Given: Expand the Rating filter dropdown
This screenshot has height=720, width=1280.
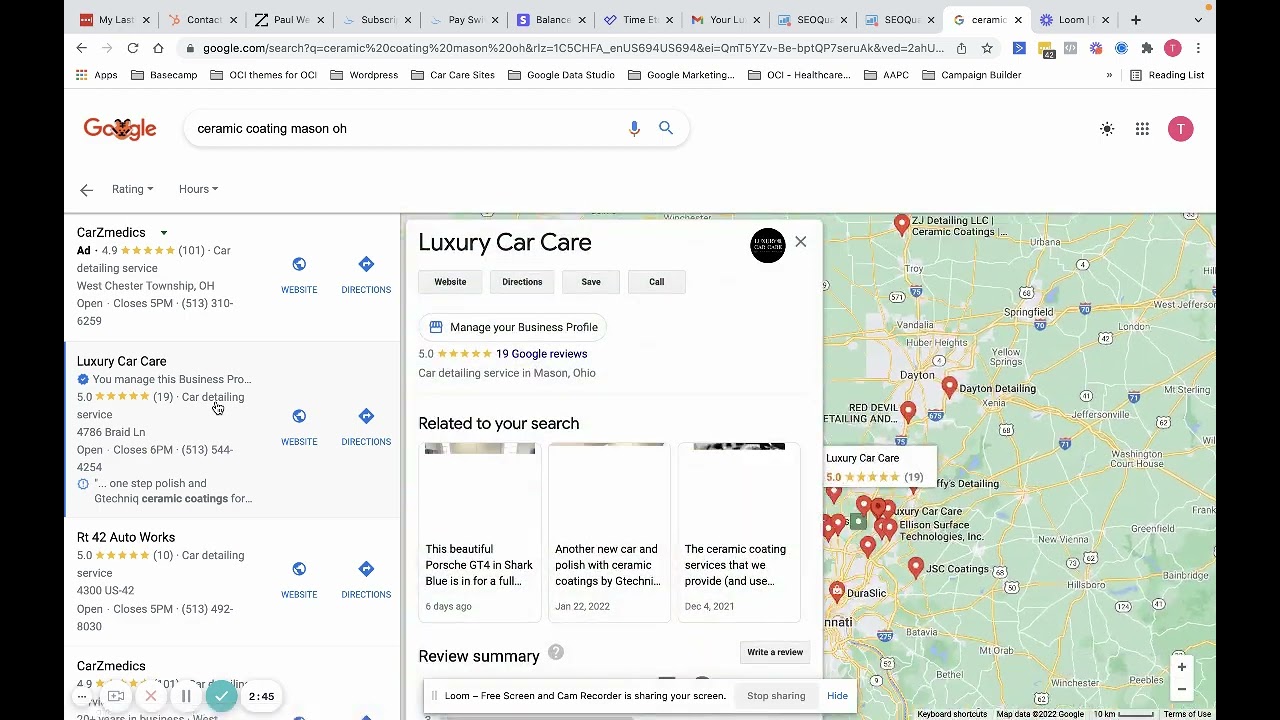Looking at the screenshot, I should click(x=132, y=189).
